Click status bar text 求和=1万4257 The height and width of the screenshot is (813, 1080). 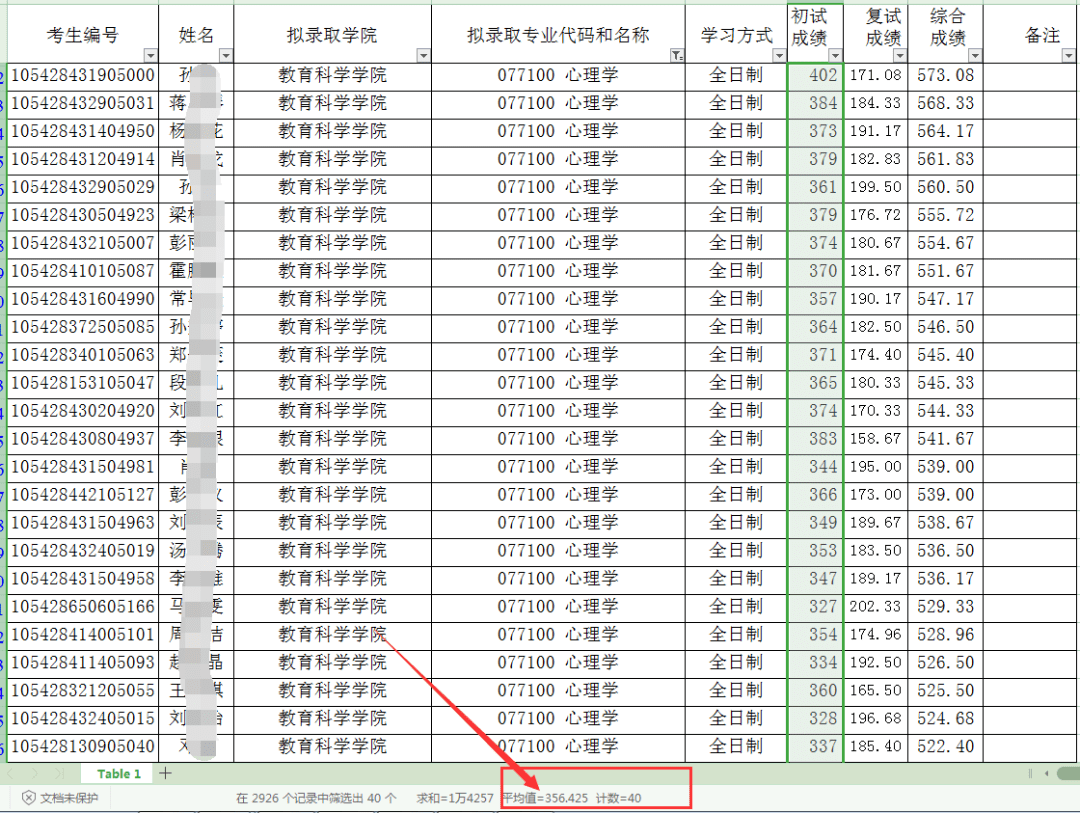[x=455, y=799]
